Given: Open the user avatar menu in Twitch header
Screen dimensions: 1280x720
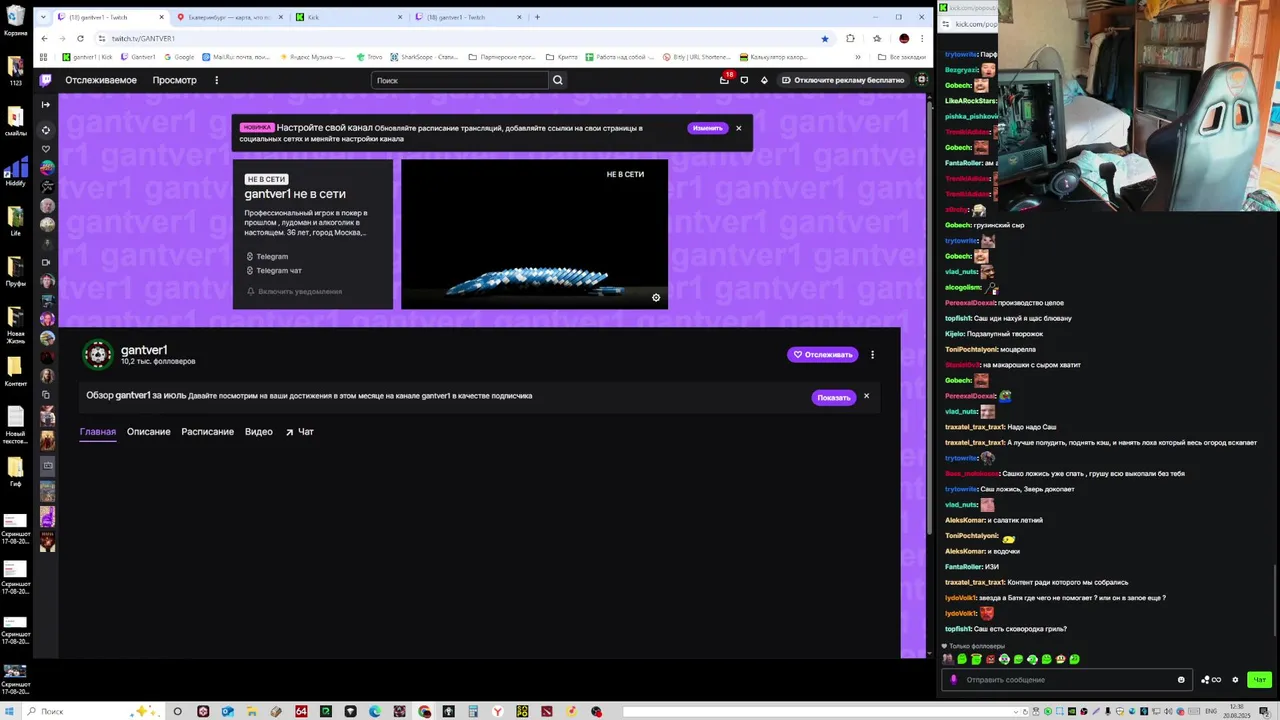Looking at the screenshot, I should pos(922,80).
